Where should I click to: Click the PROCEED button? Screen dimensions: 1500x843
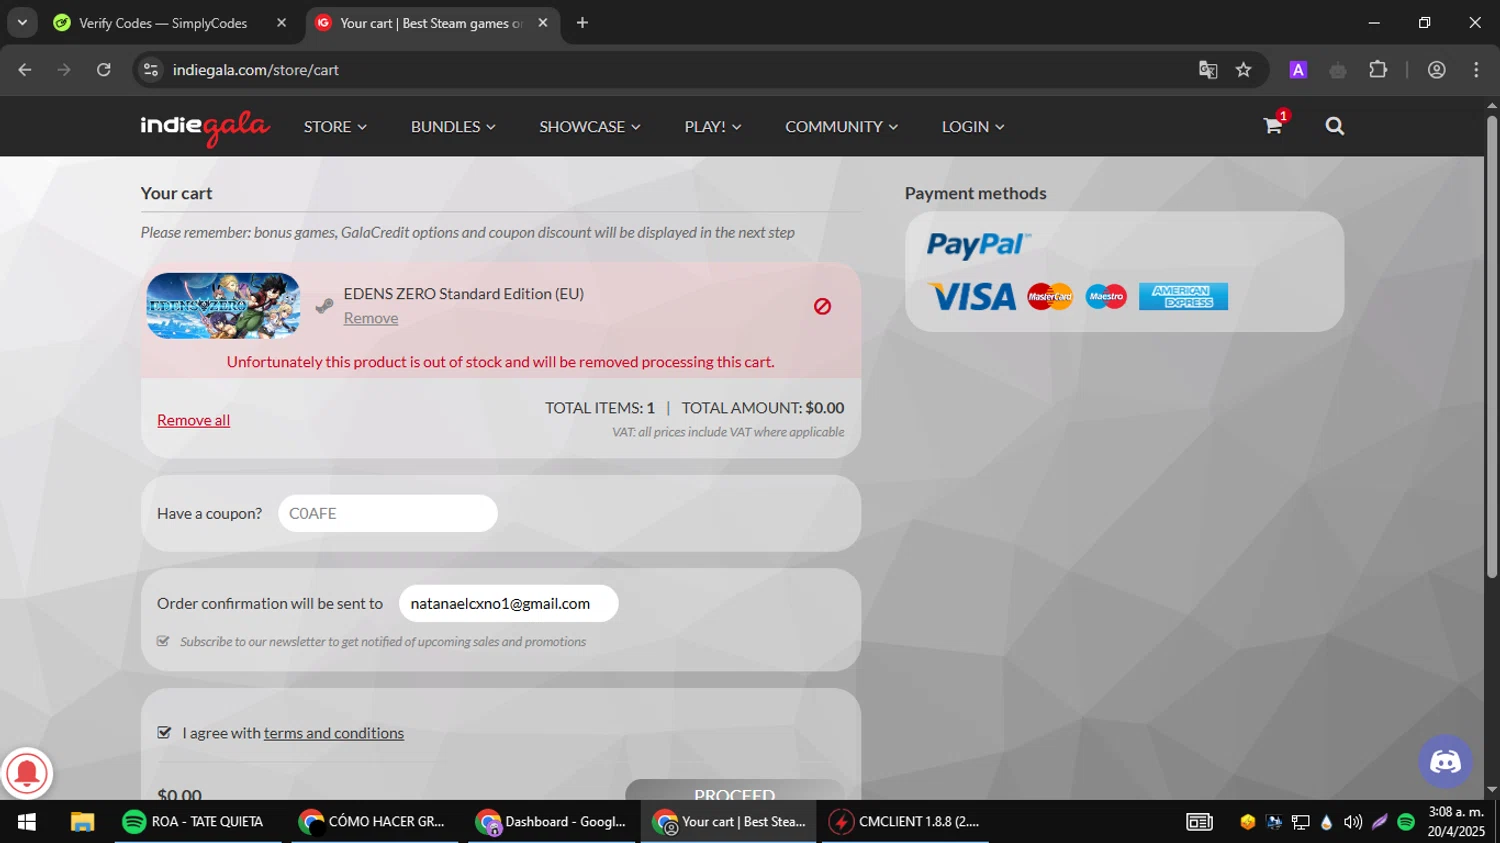pyautogui.click(x=735, y=791)
